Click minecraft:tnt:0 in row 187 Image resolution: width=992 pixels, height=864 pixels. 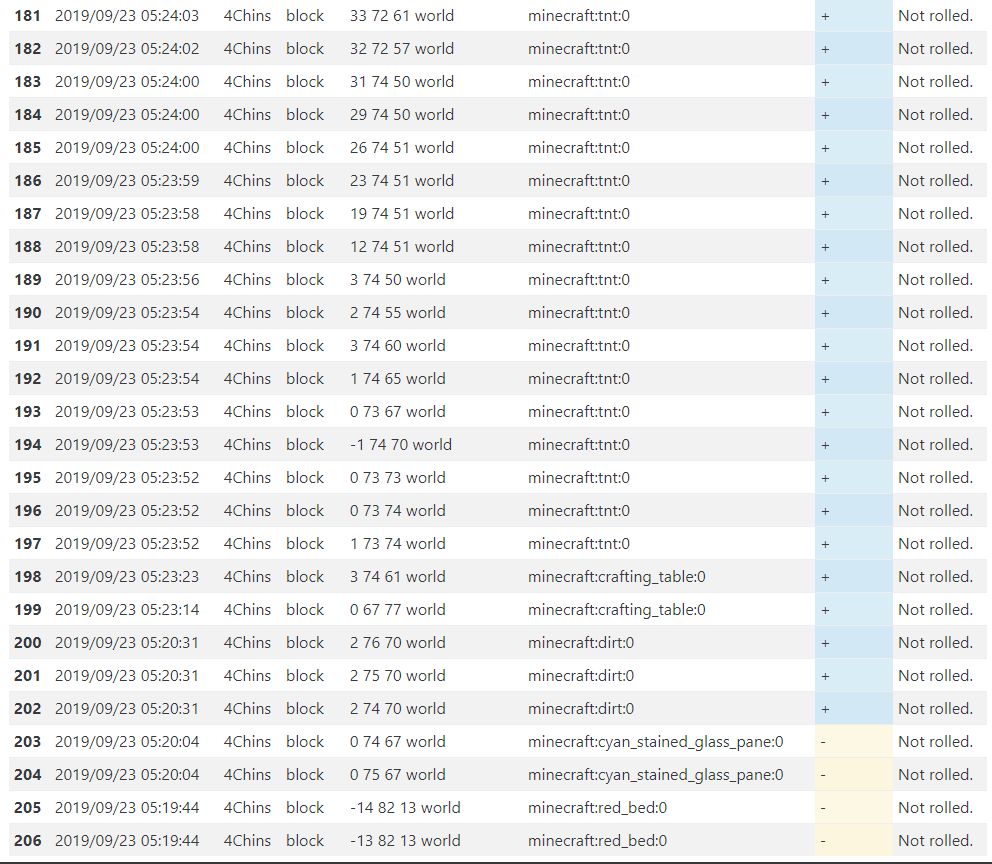[579, 213]
